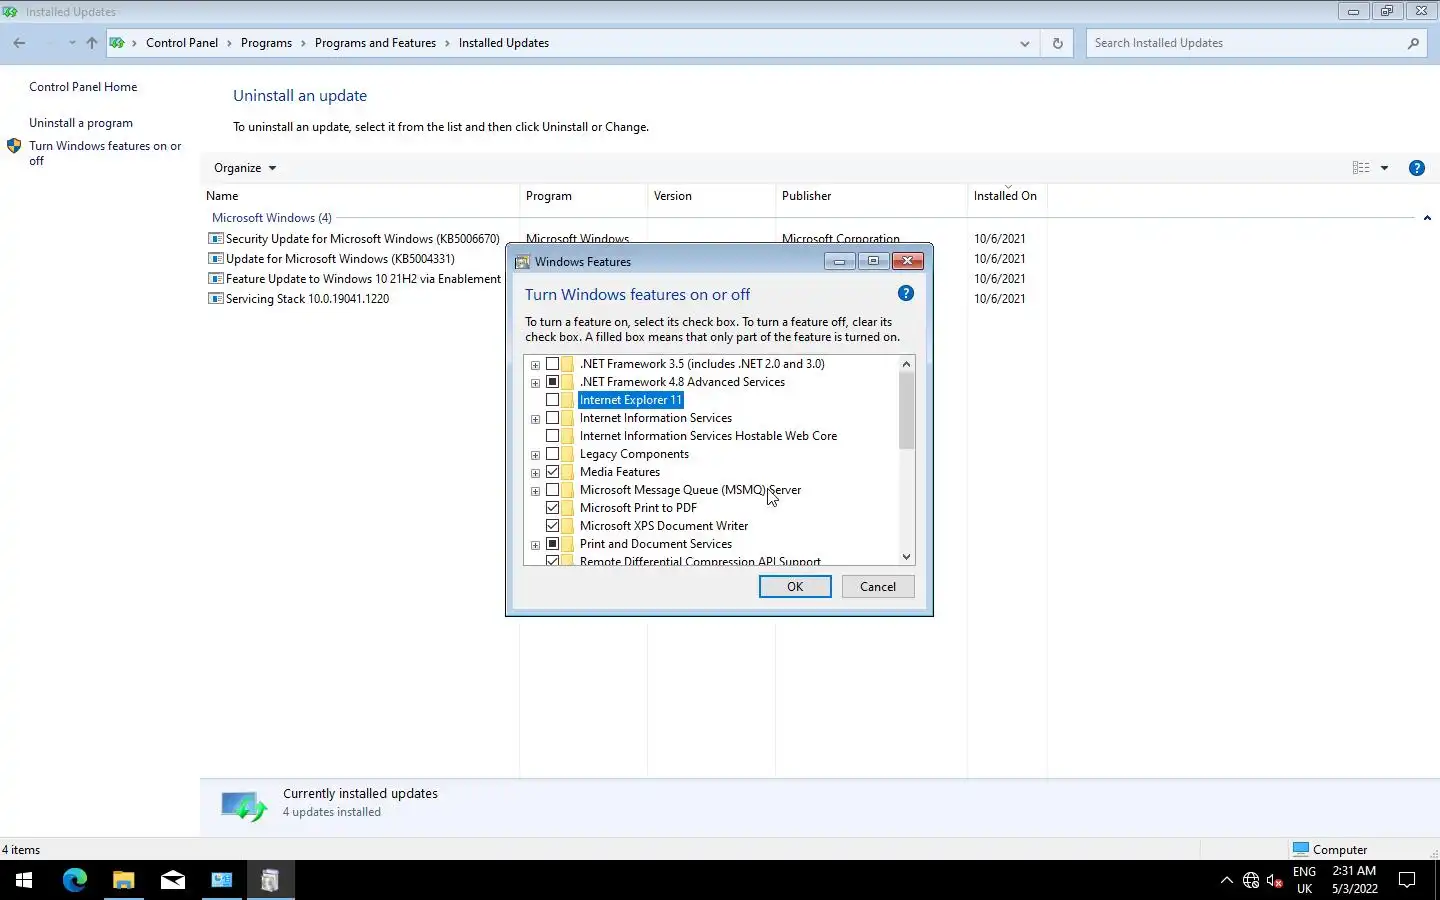Expand the .NET Framework 3.5 tree node
The image size is (1440, 900).
[x=535, y=365]
